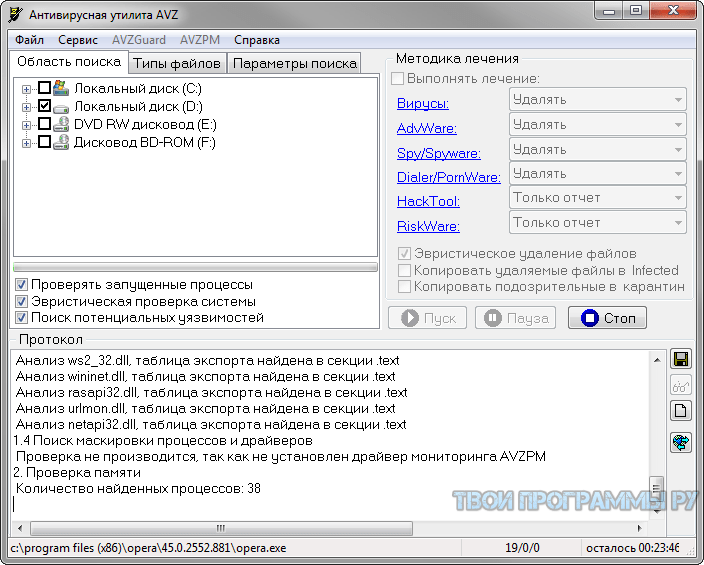Click the Spy/Spyware link
Viewport: 704px width, 565px height.
point(438,153)
